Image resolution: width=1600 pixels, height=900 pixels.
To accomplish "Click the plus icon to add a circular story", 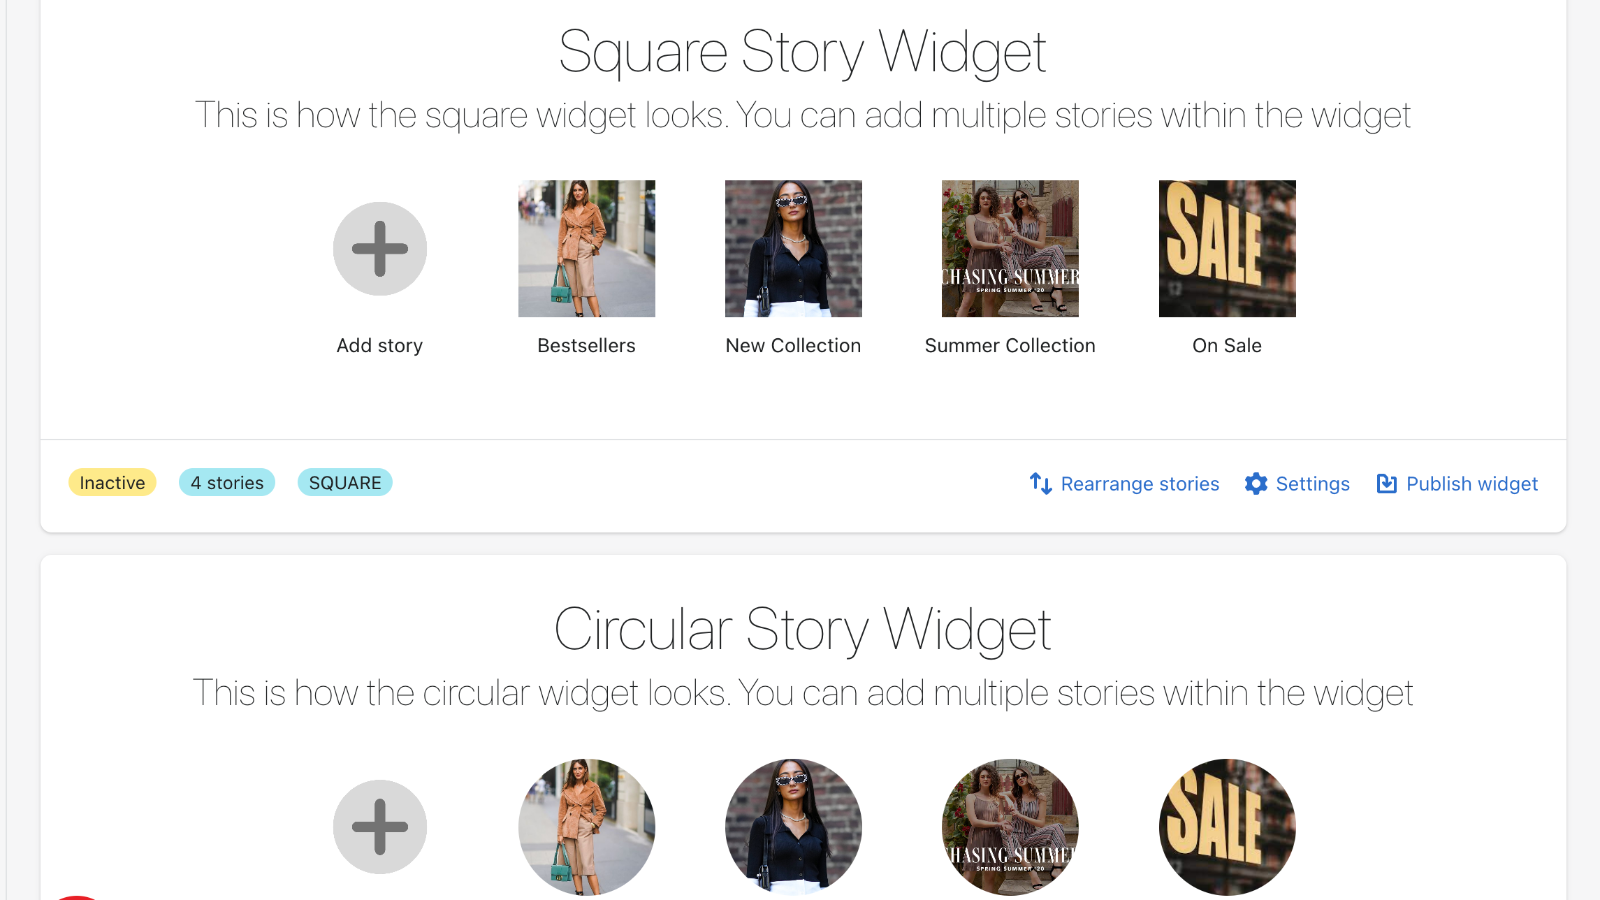I will point(380,827).
